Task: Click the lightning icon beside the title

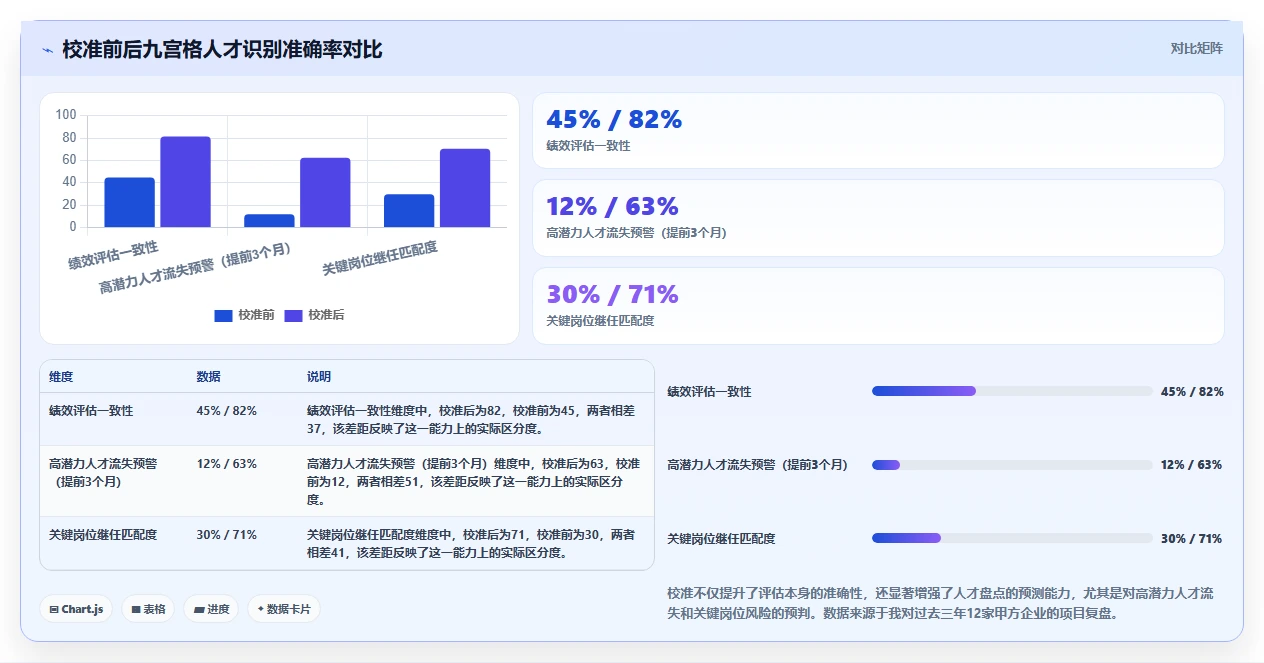Action: point(47,50)
